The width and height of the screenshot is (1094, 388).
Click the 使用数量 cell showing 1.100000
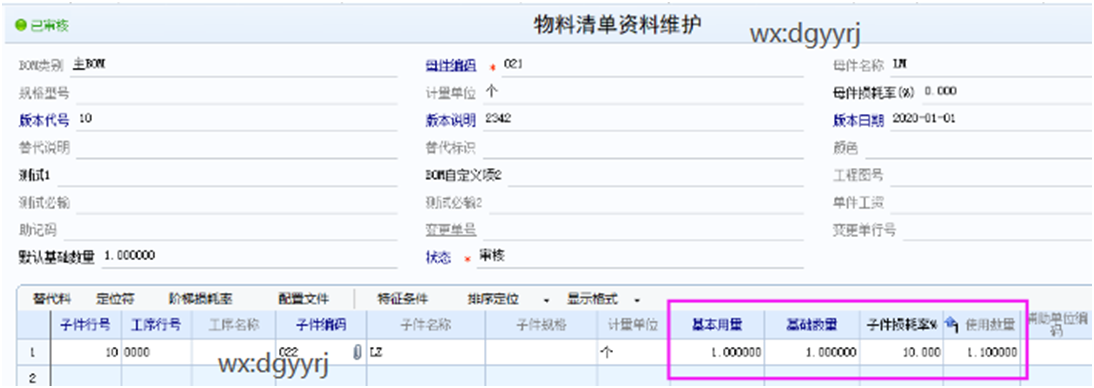coord(982,353)
